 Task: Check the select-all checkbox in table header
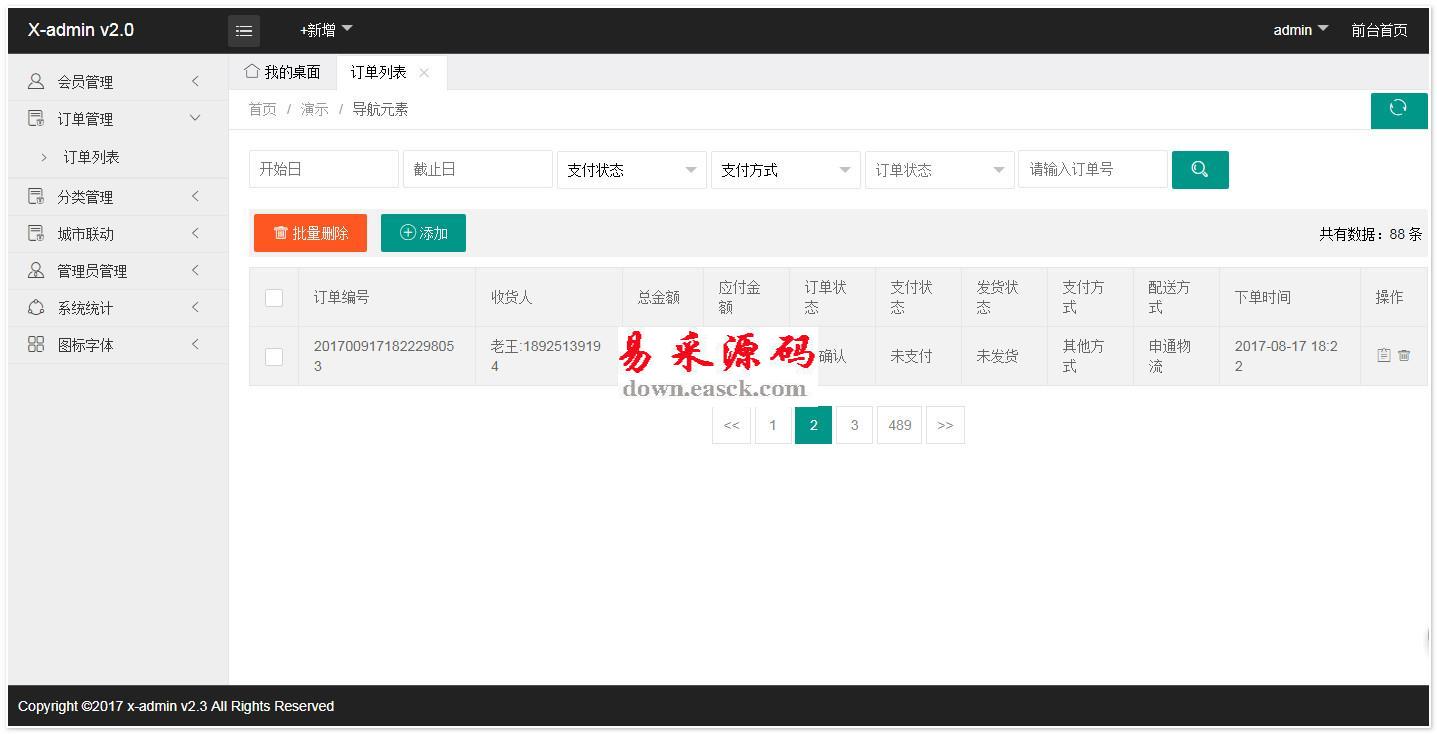[274, 297]
